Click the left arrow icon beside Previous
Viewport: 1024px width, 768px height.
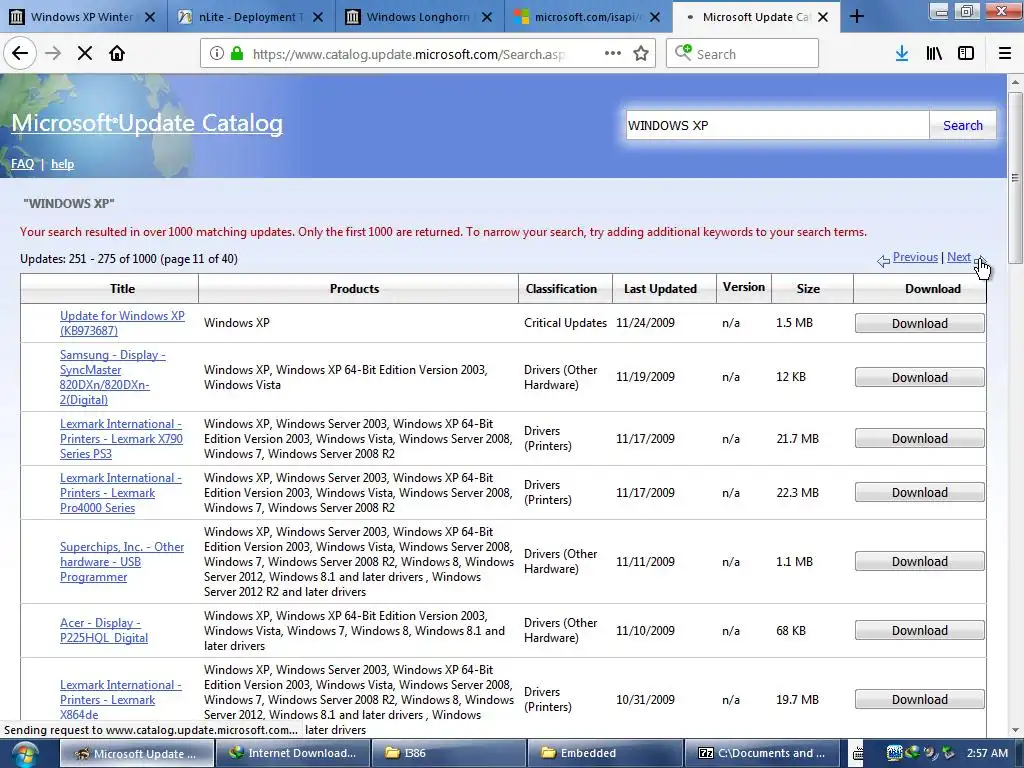tap(884, 261)
